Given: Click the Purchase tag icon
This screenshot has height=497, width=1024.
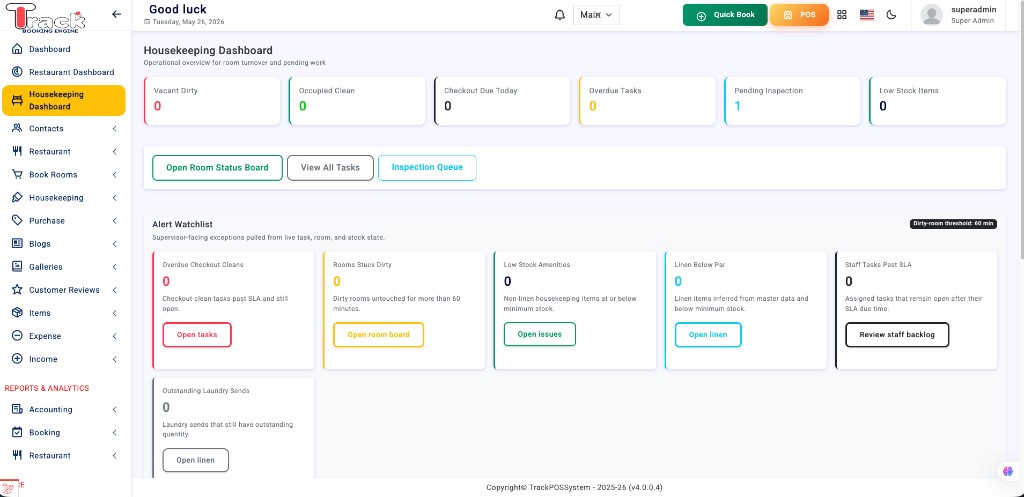Looking at the screenshot, I should click(x=18, y=221).
